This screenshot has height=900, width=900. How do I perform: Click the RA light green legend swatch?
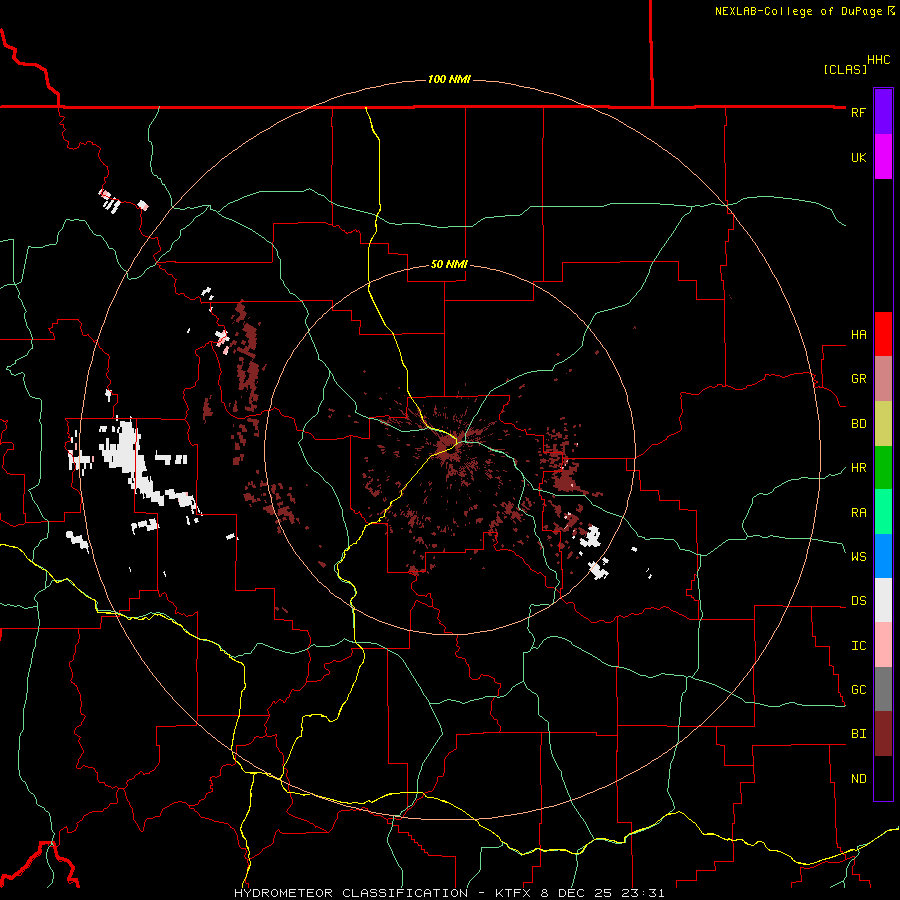pos(883,512)
